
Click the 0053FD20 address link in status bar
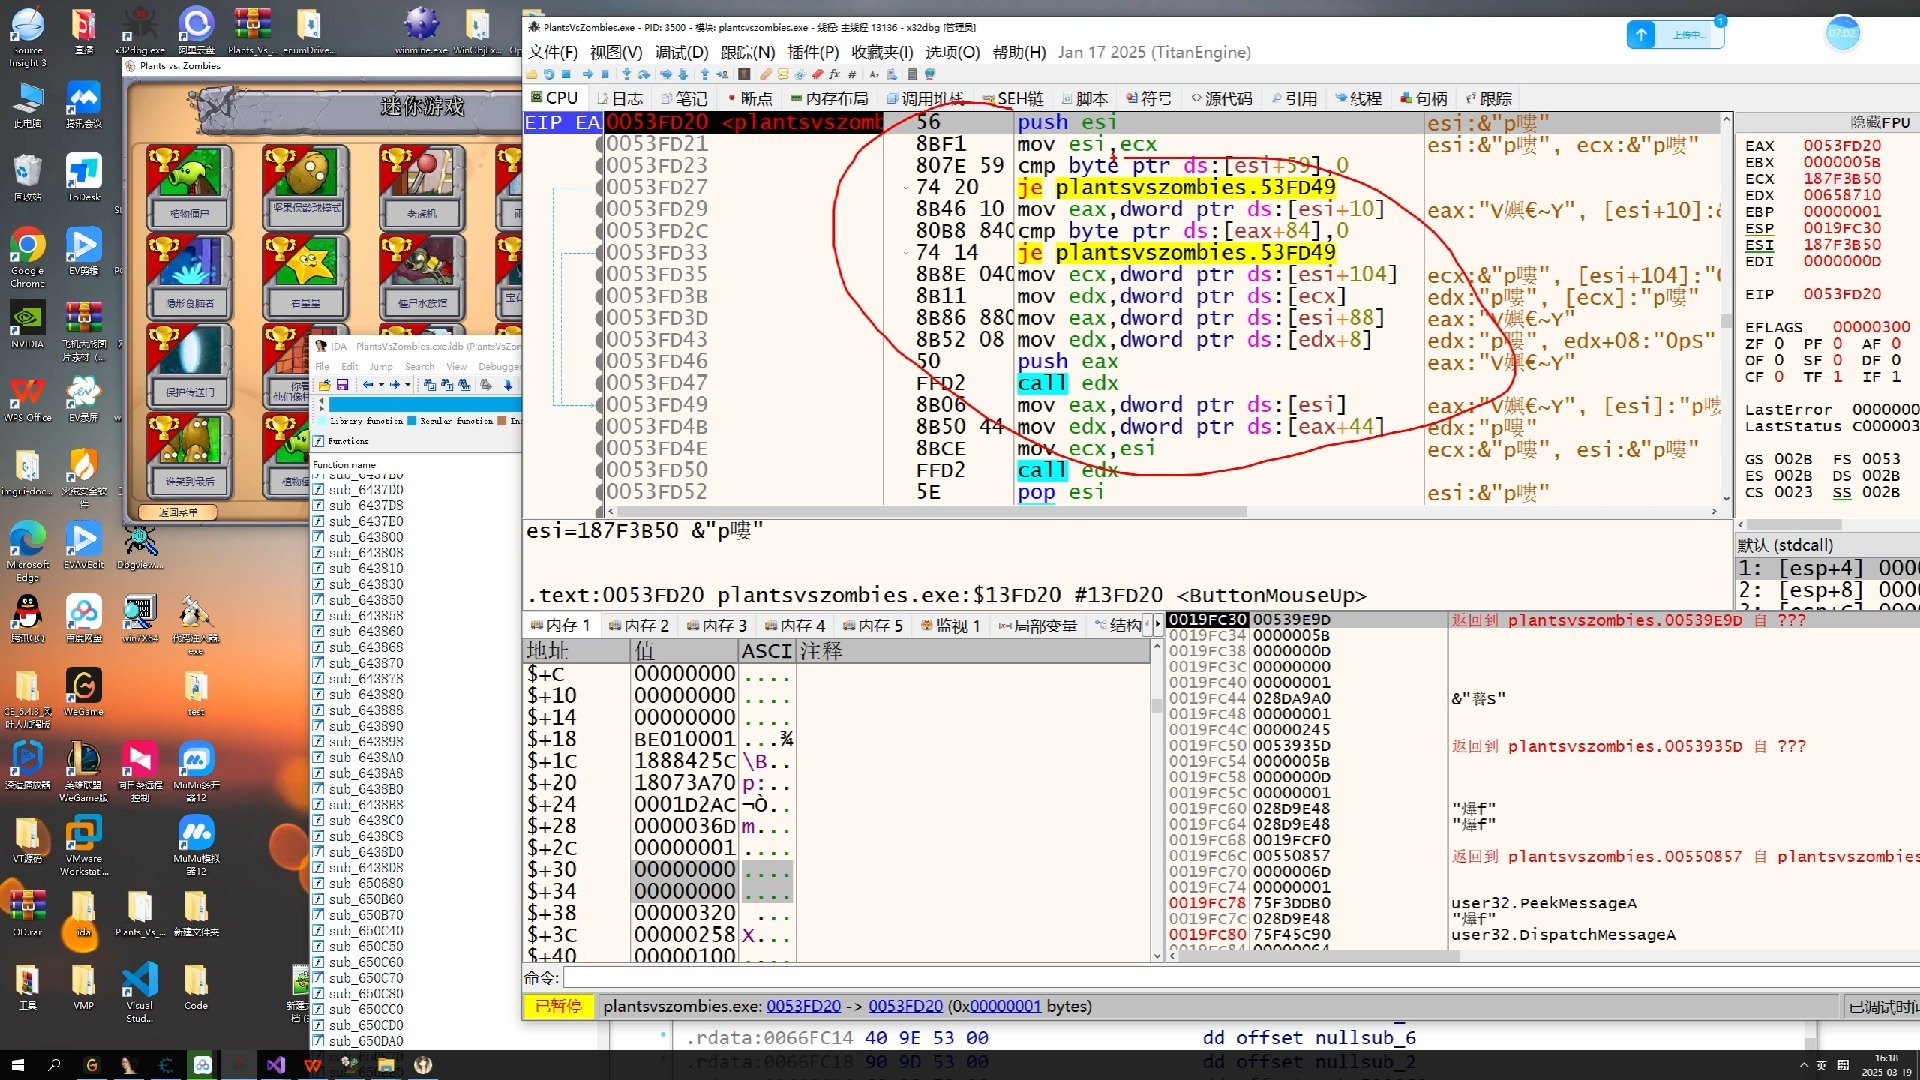[x=803, y=1006]
